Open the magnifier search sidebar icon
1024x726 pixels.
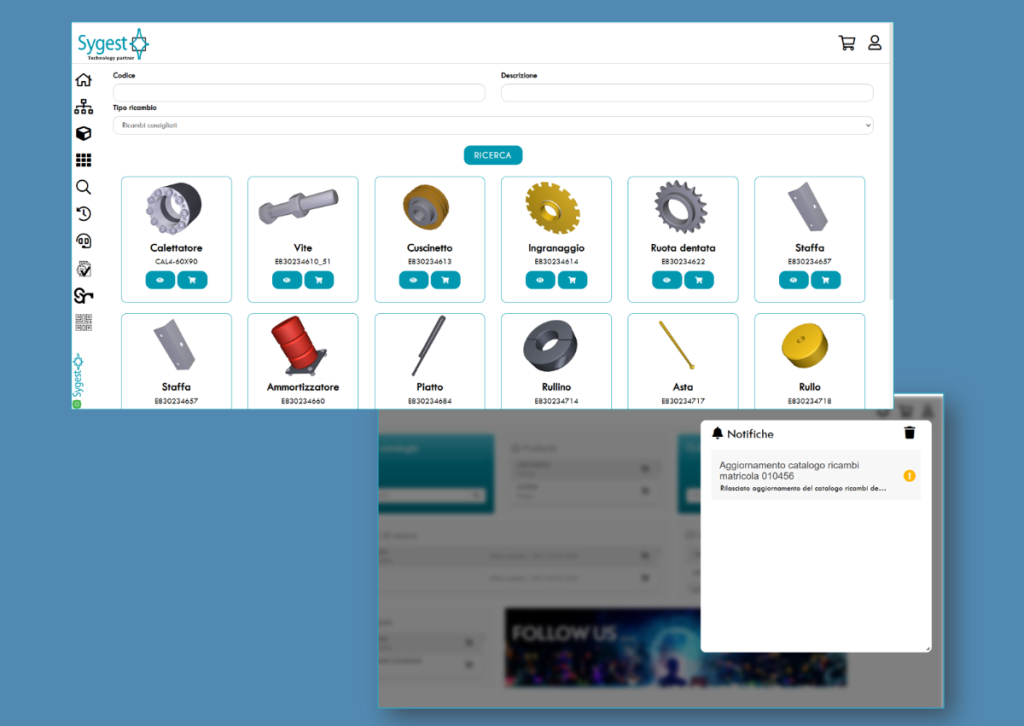point(84,187)
